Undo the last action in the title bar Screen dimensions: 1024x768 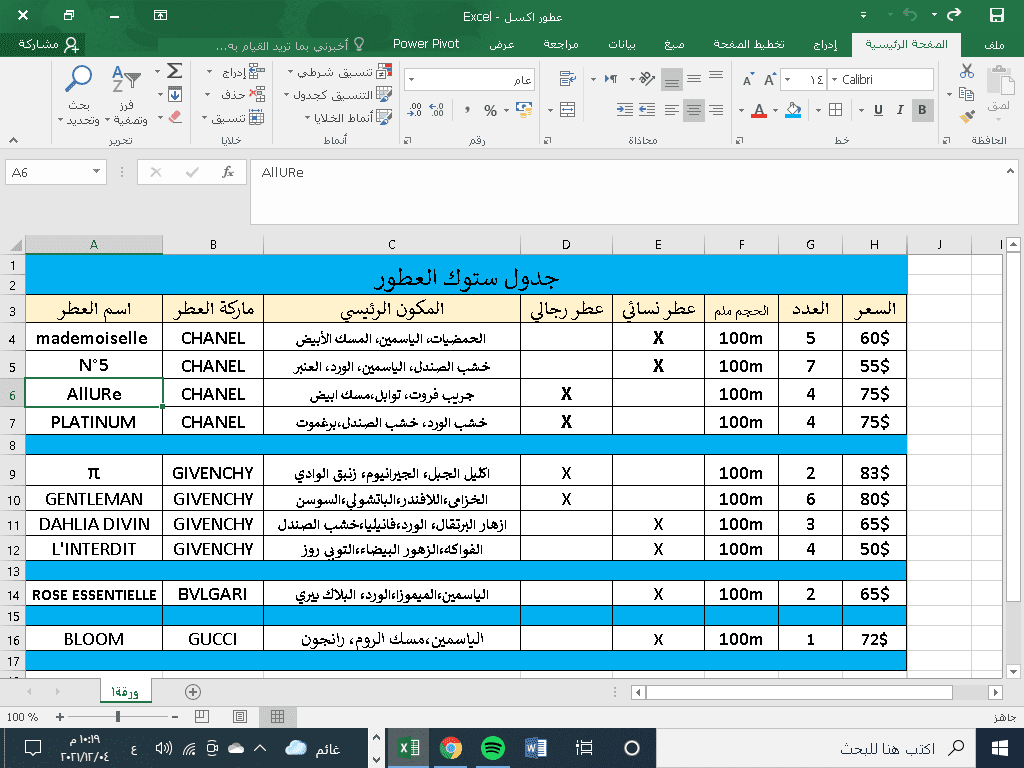(x=910, y=15)
